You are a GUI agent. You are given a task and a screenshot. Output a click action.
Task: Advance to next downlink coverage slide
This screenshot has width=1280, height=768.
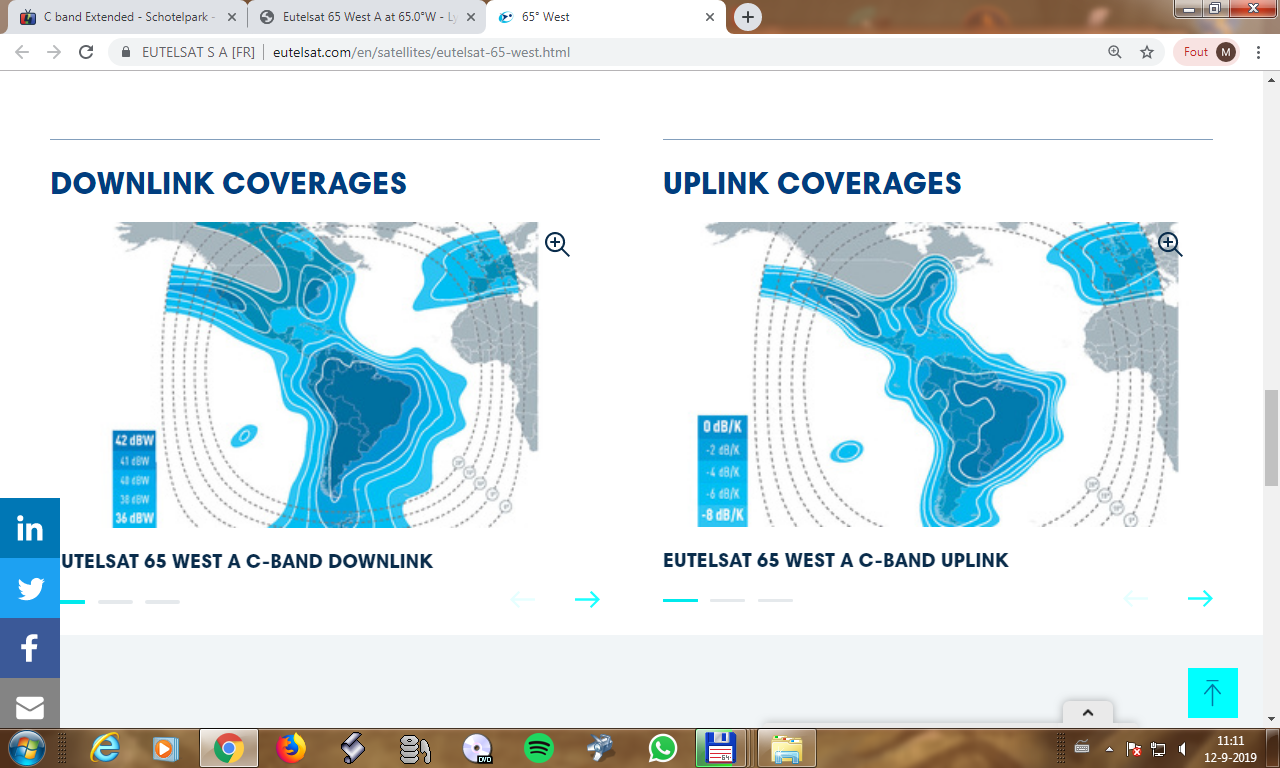[x=587, y=599]
